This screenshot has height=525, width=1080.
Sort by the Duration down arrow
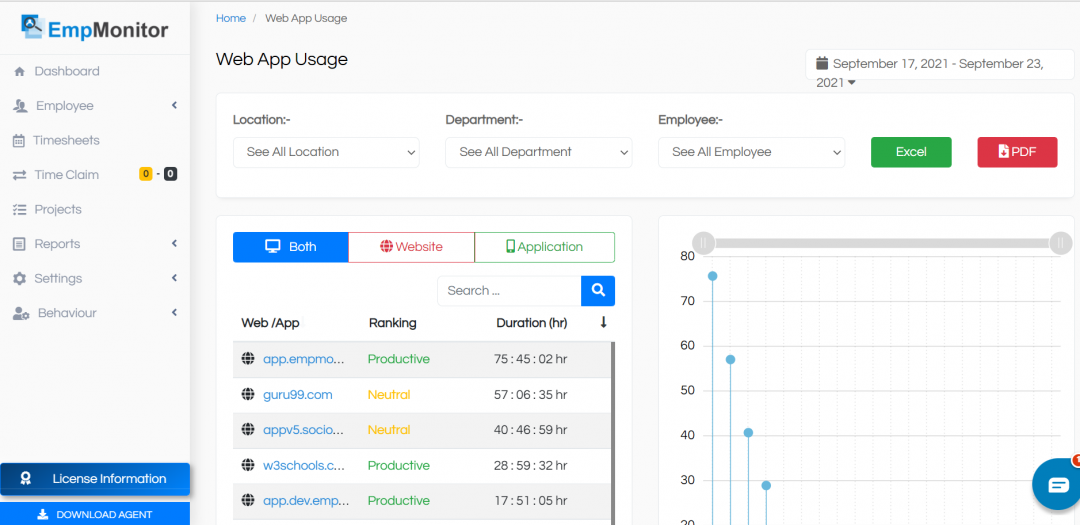603,323
